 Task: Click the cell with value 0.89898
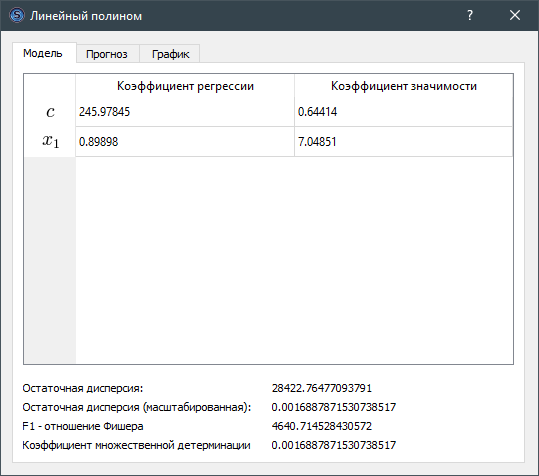pyautogui.click(x=185, y=142)
